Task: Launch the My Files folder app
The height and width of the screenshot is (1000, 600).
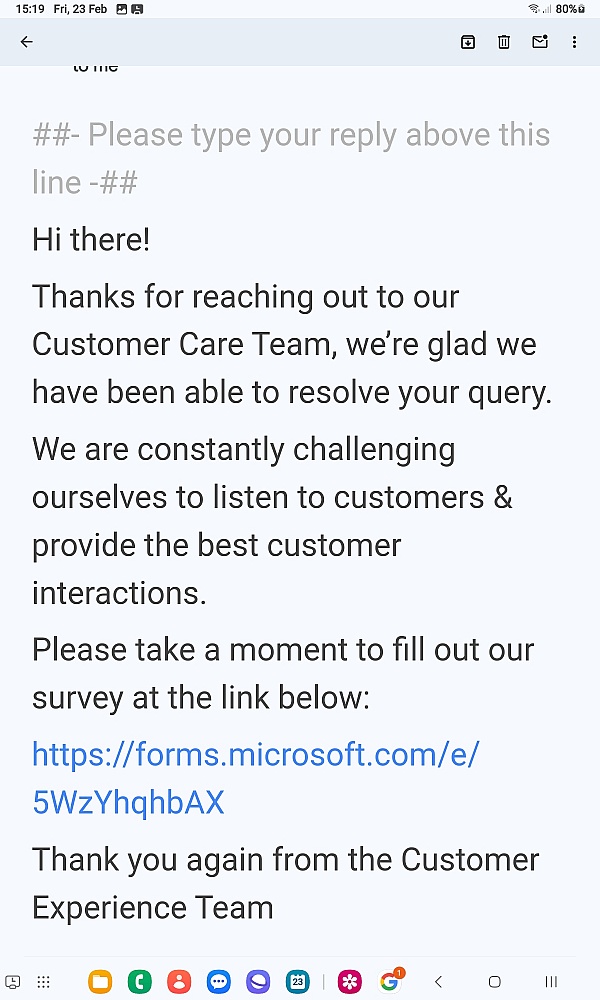Action: [100, 982]
